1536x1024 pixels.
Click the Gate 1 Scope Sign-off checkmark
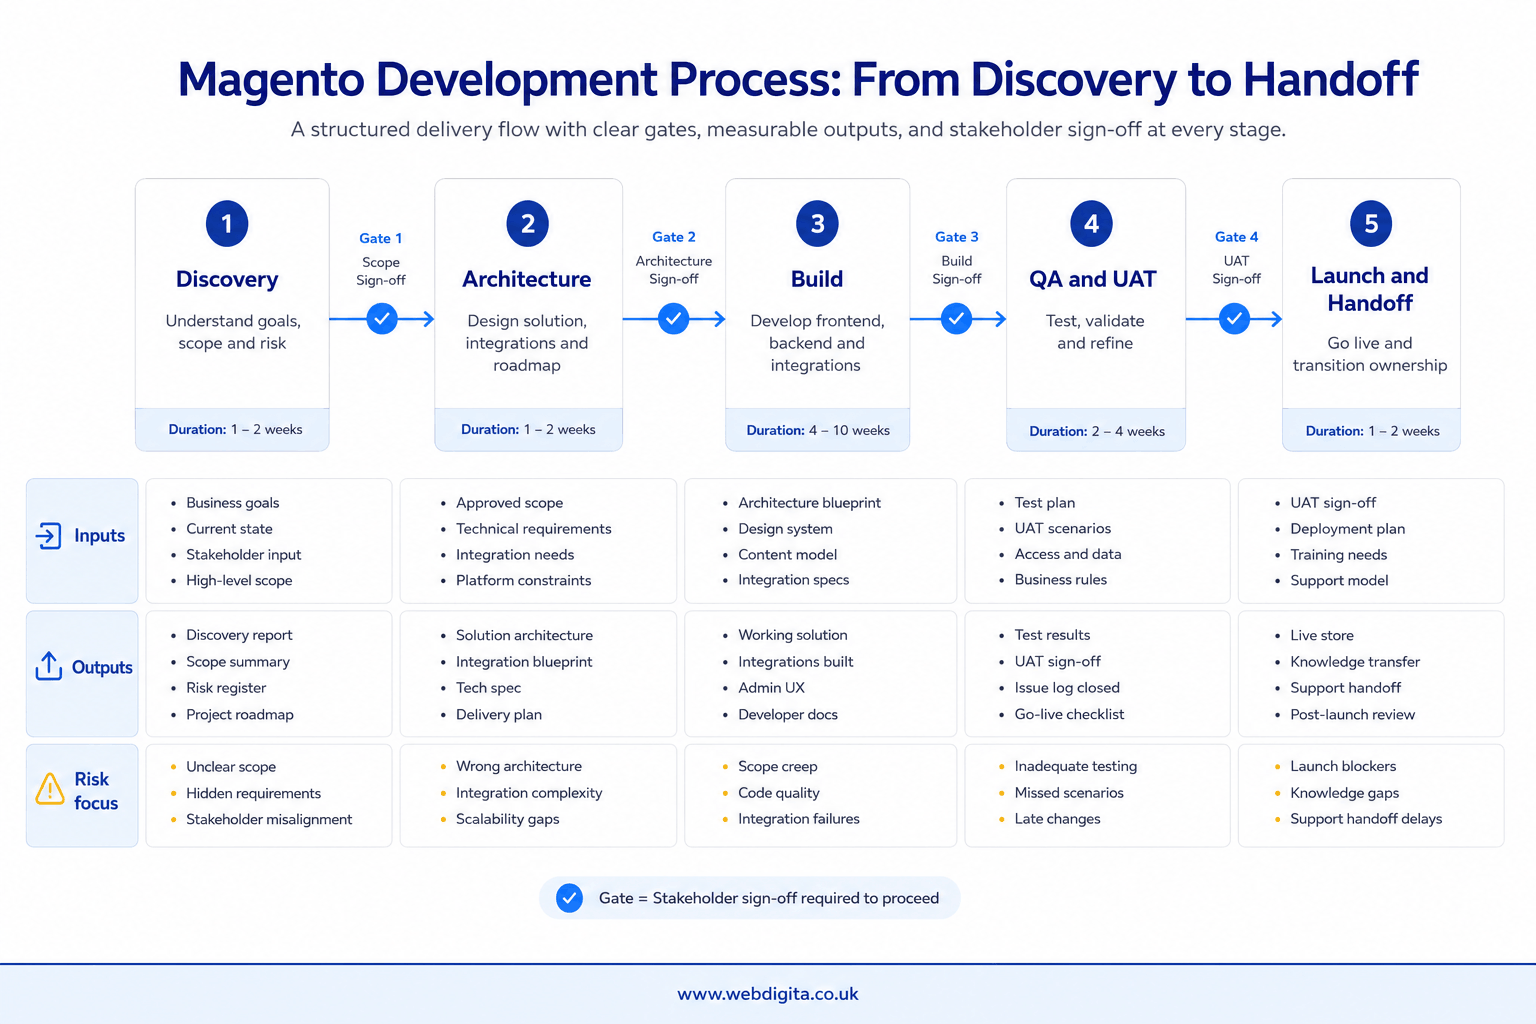click(x=382, y=319)
